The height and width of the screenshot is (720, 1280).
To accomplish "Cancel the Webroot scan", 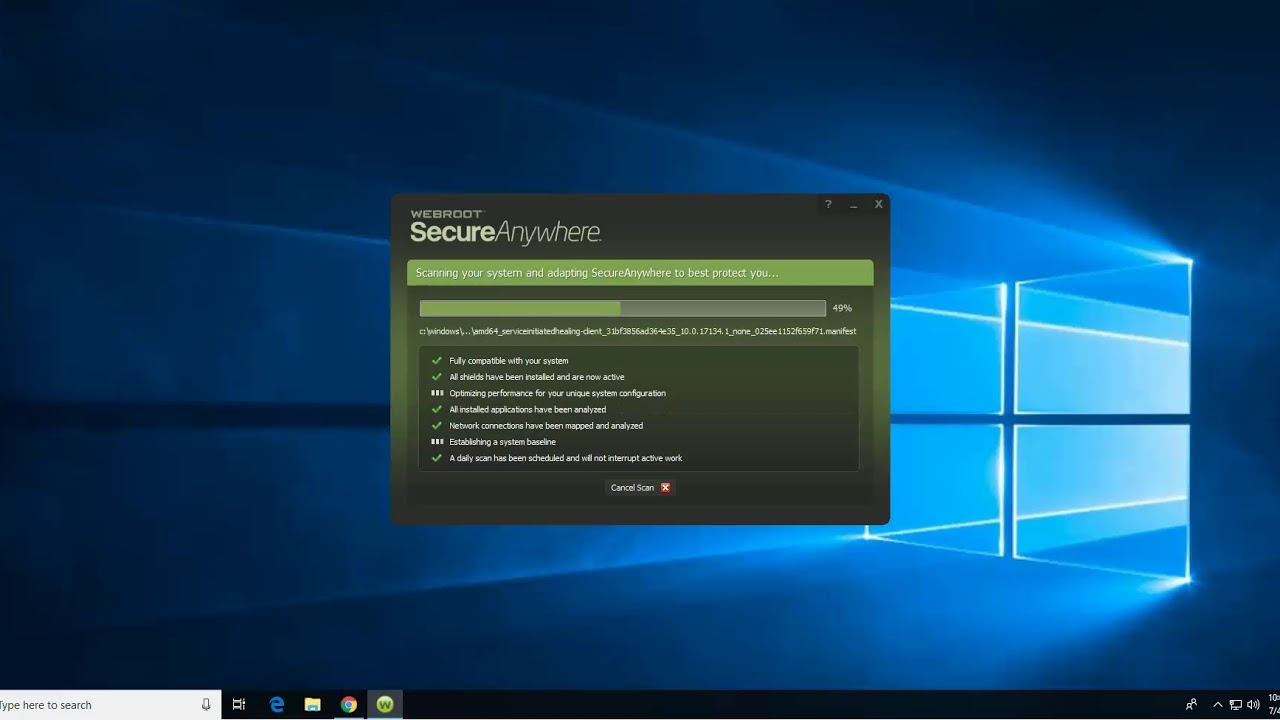I will [x=640, y=488].
